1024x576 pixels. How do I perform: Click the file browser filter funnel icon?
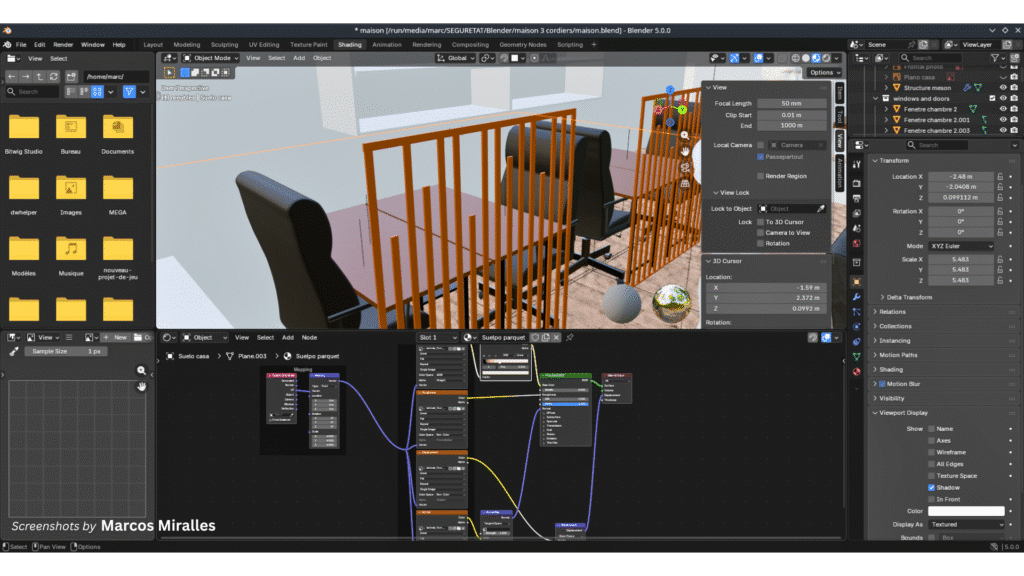[x=128, y=92]
